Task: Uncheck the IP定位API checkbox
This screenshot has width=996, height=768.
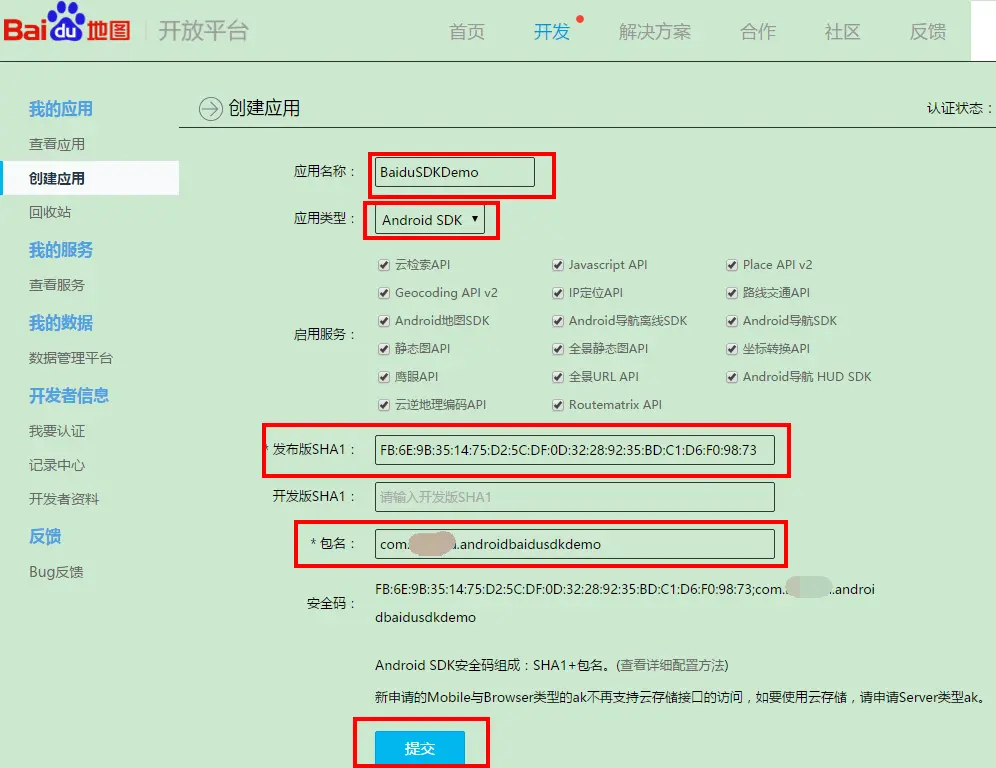Action: click(558, 293)
